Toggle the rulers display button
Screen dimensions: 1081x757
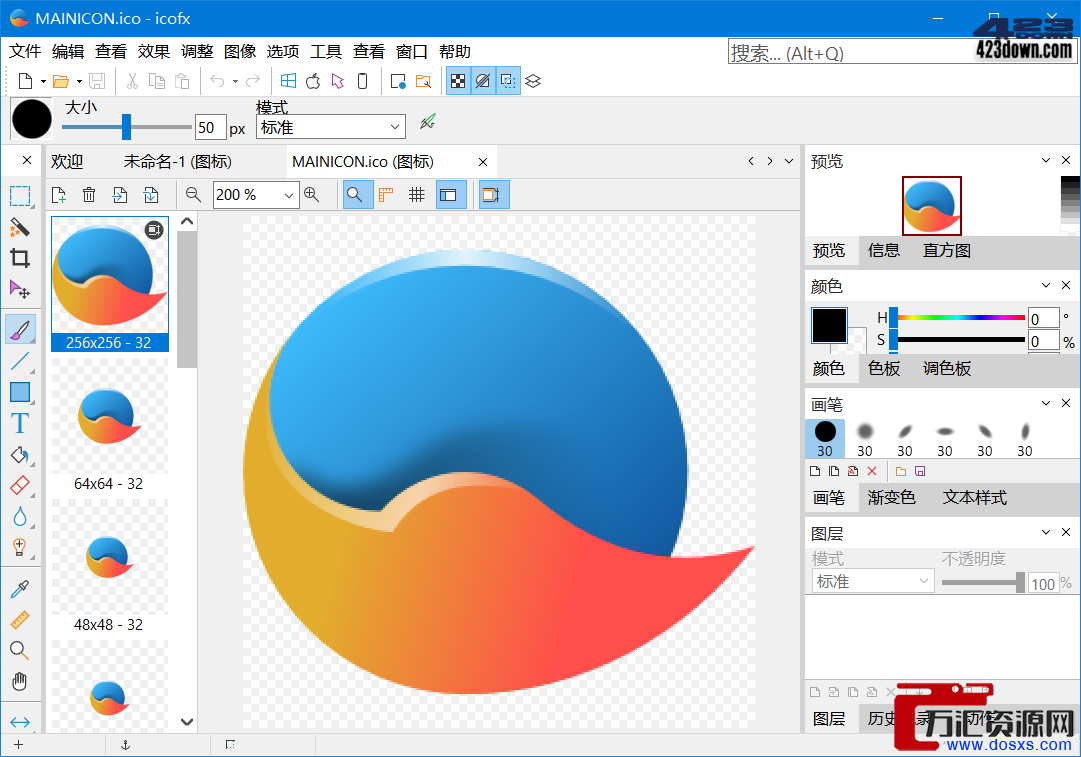coord(386,195)
